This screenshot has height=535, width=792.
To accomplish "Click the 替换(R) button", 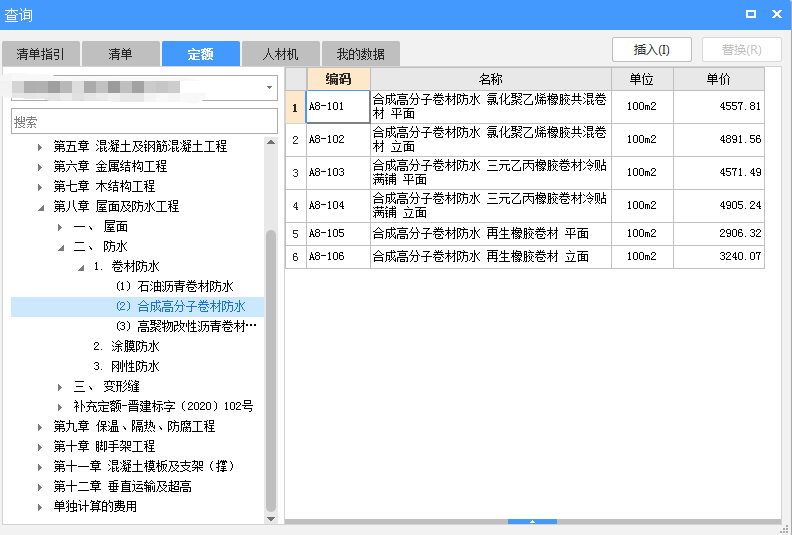I will (741, 50).
